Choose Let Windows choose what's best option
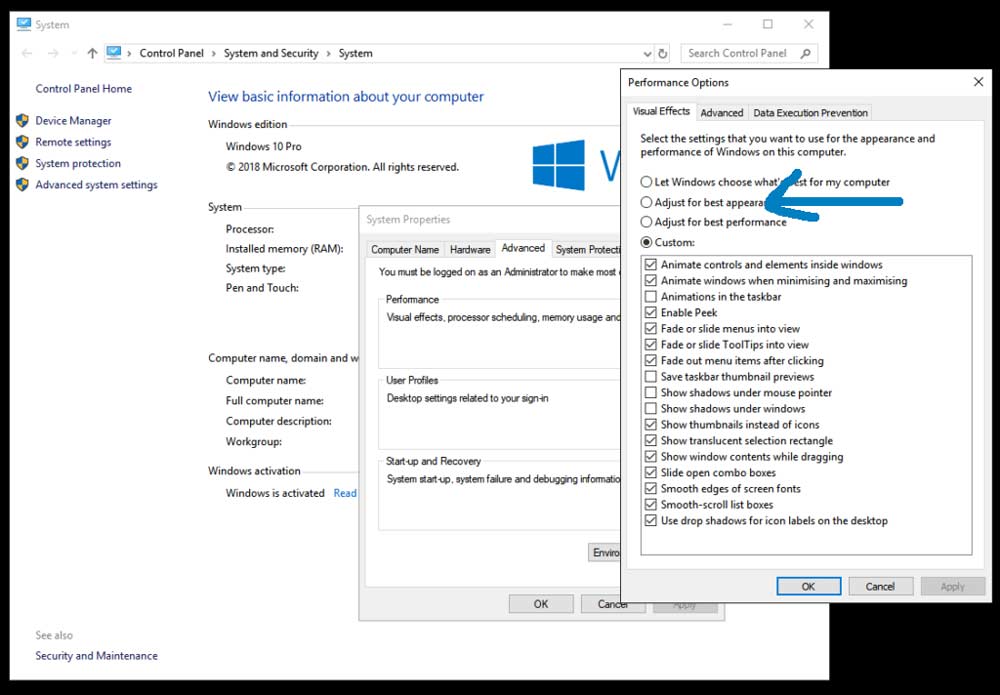The image size is (1000, 695). pyautogui.click(x=646, y=182)
